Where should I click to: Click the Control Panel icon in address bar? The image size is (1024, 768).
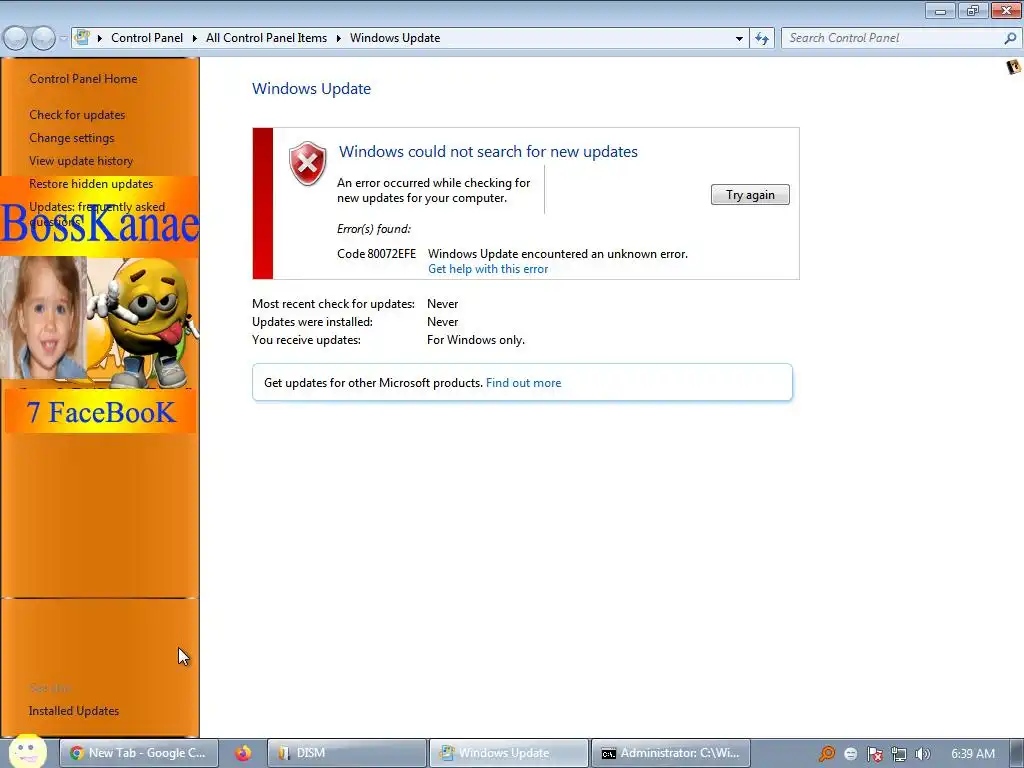tap(82, 37)
